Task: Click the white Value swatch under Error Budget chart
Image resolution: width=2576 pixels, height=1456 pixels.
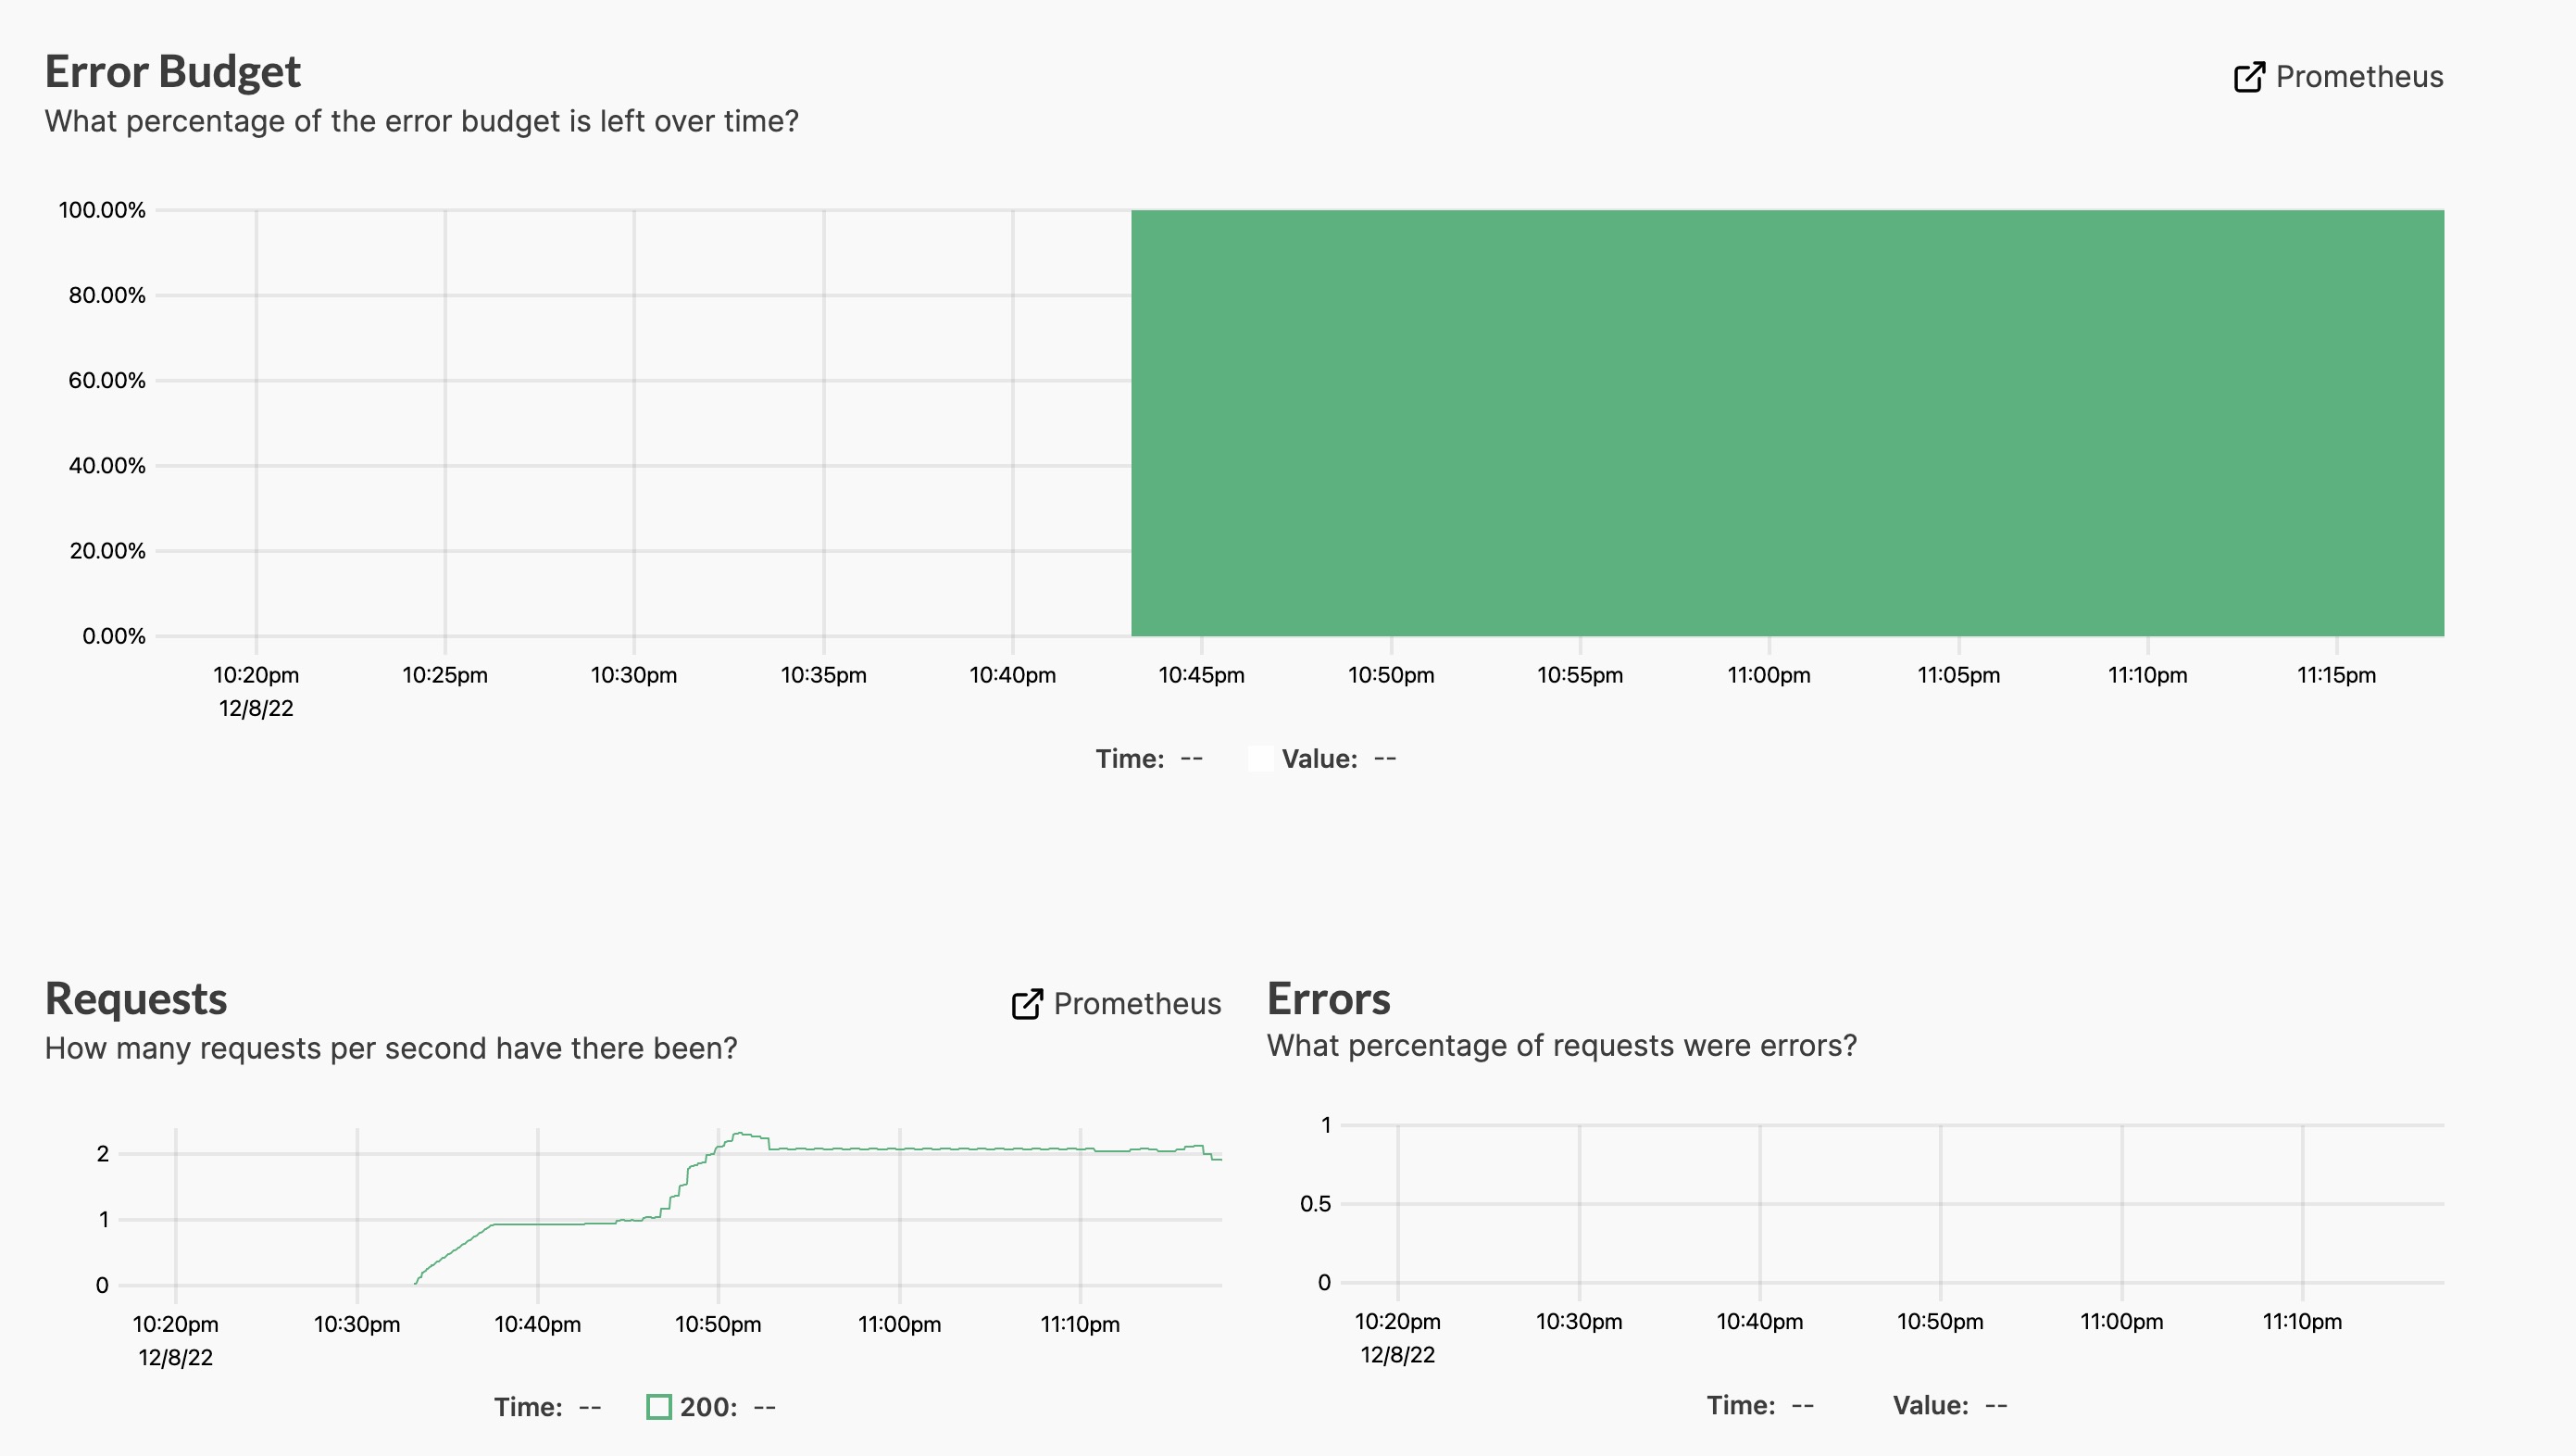Action: (1260, 759)
